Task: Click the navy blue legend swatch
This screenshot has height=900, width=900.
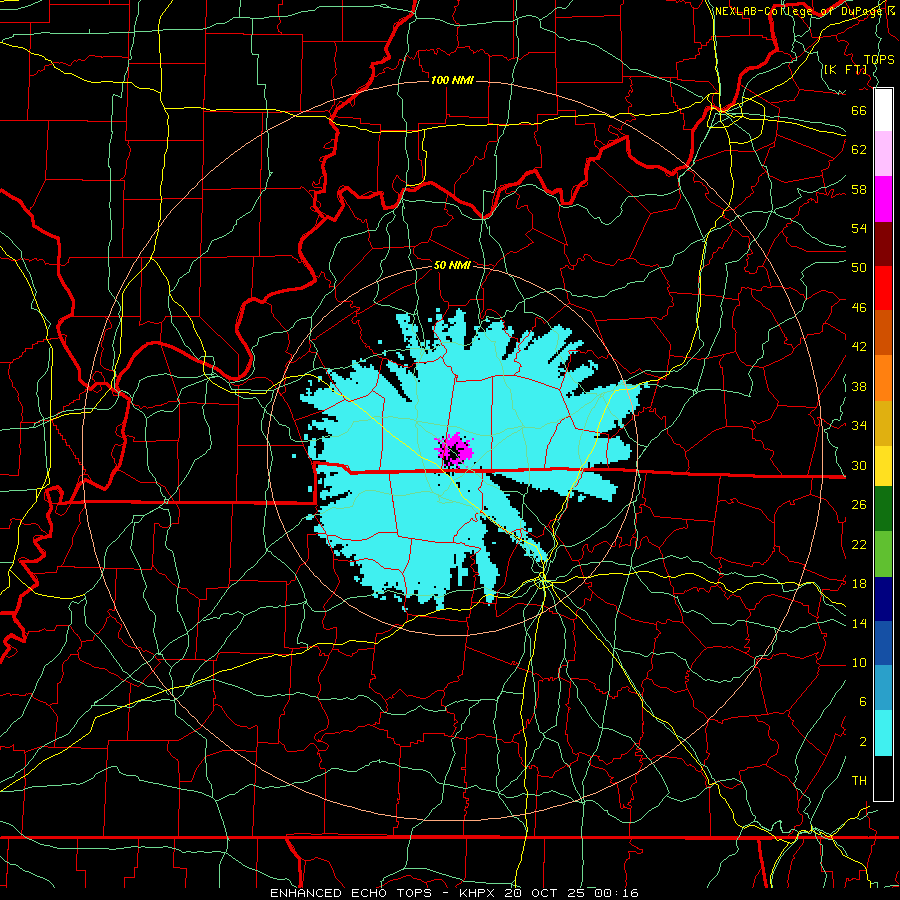Action: tap(883, 599)
